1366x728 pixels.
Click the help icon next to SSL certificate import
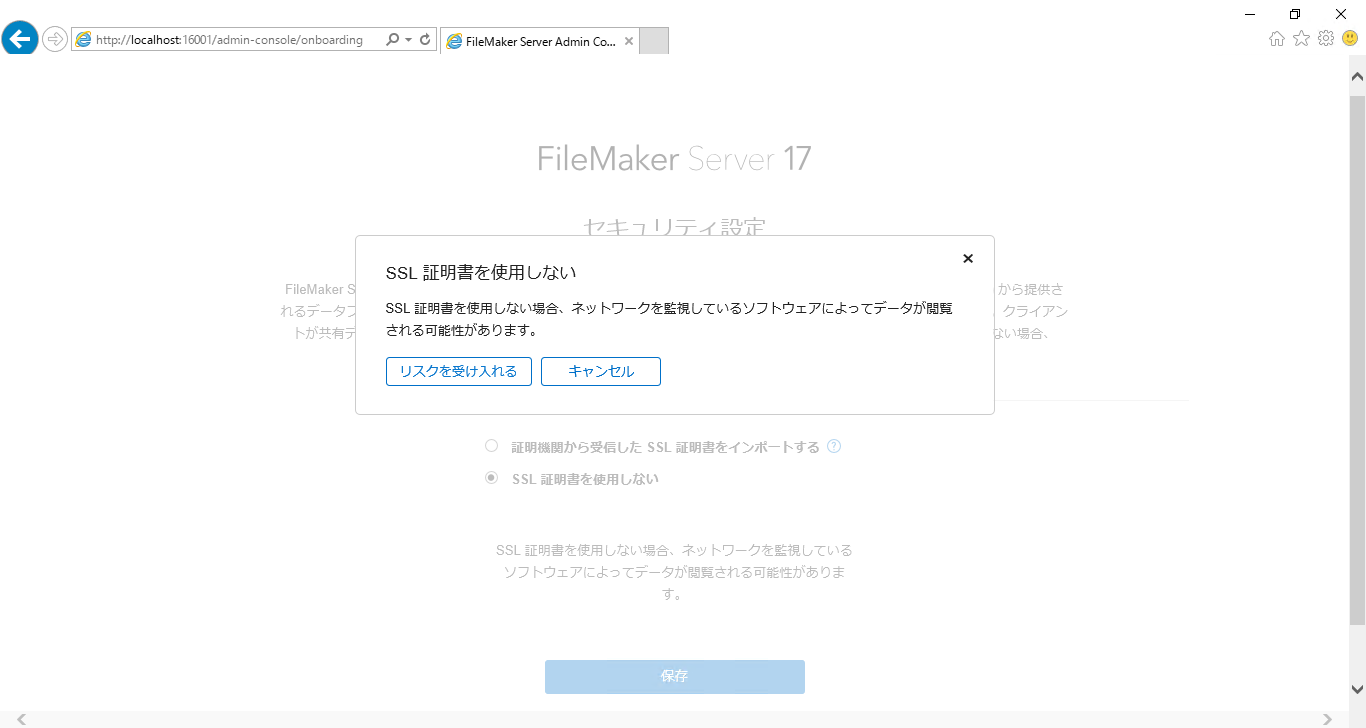tap(834, 445)
